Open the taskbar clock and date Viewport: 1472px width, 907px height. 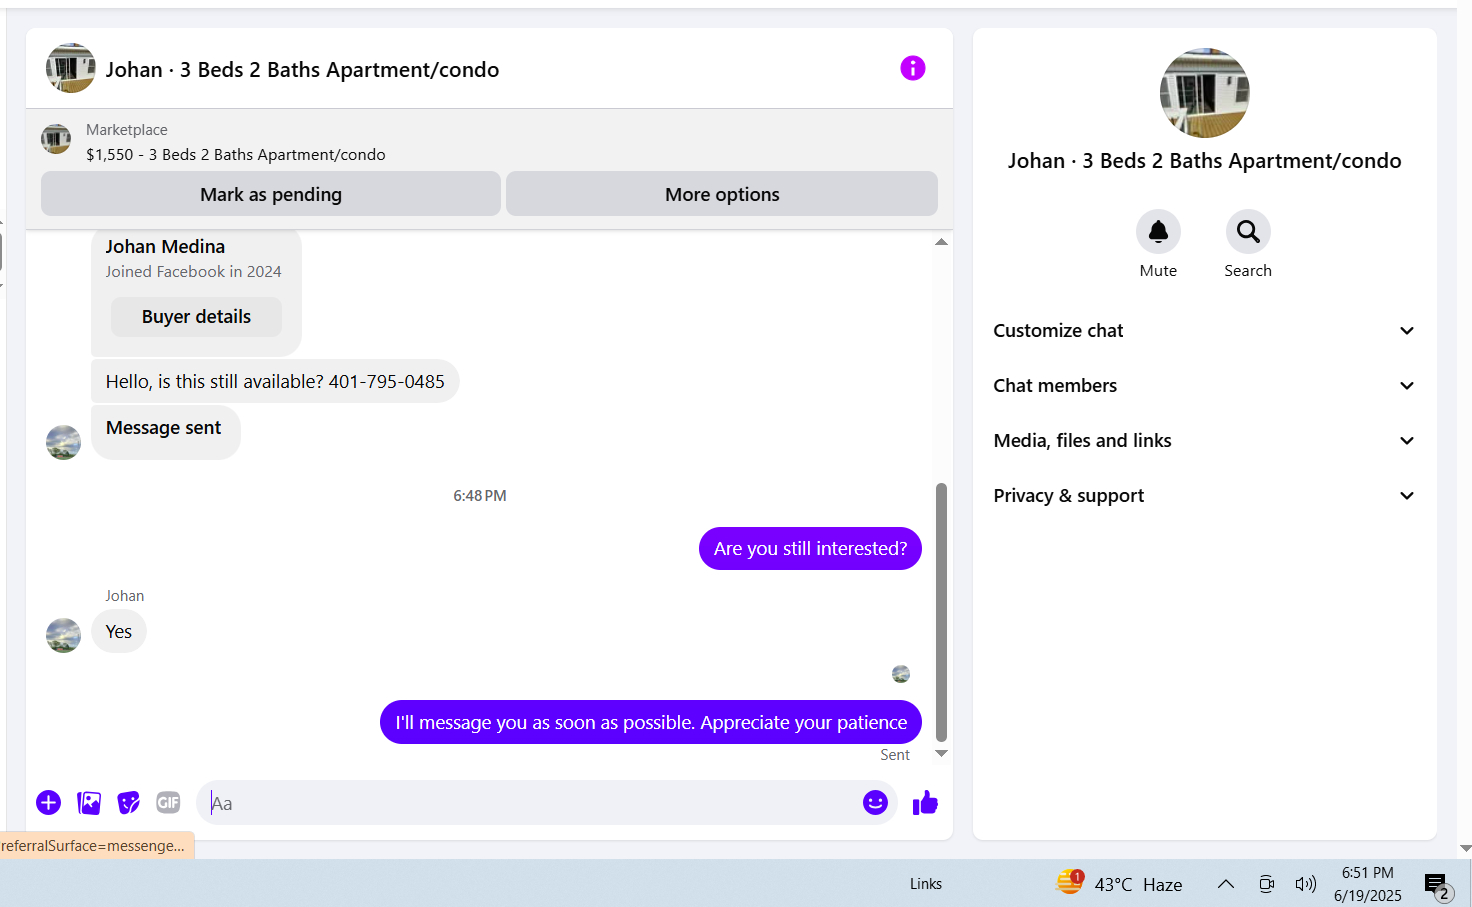[x=1368, y=884]
